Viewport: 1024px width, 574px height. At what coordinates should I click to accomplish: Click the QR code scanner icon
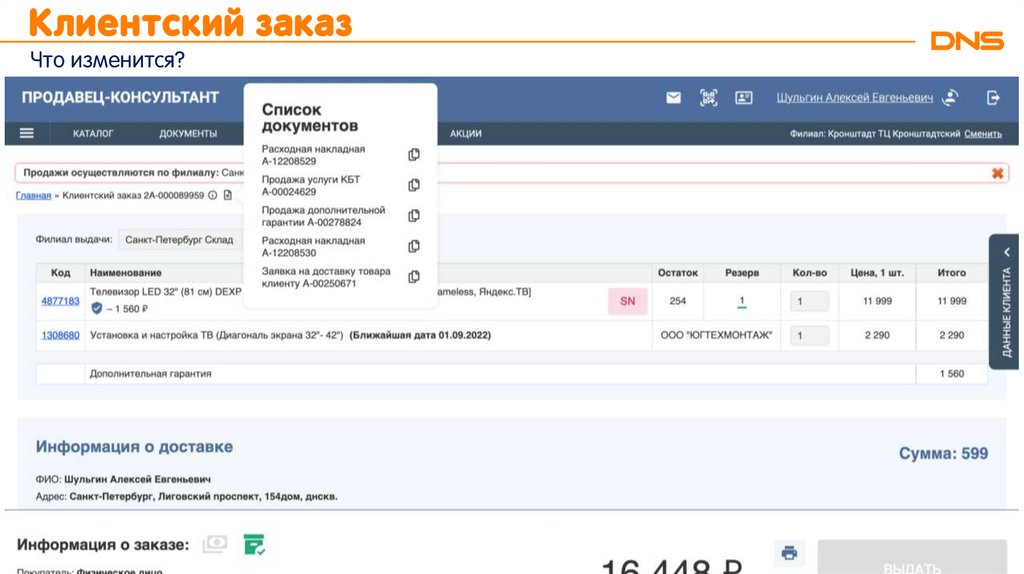709,98
